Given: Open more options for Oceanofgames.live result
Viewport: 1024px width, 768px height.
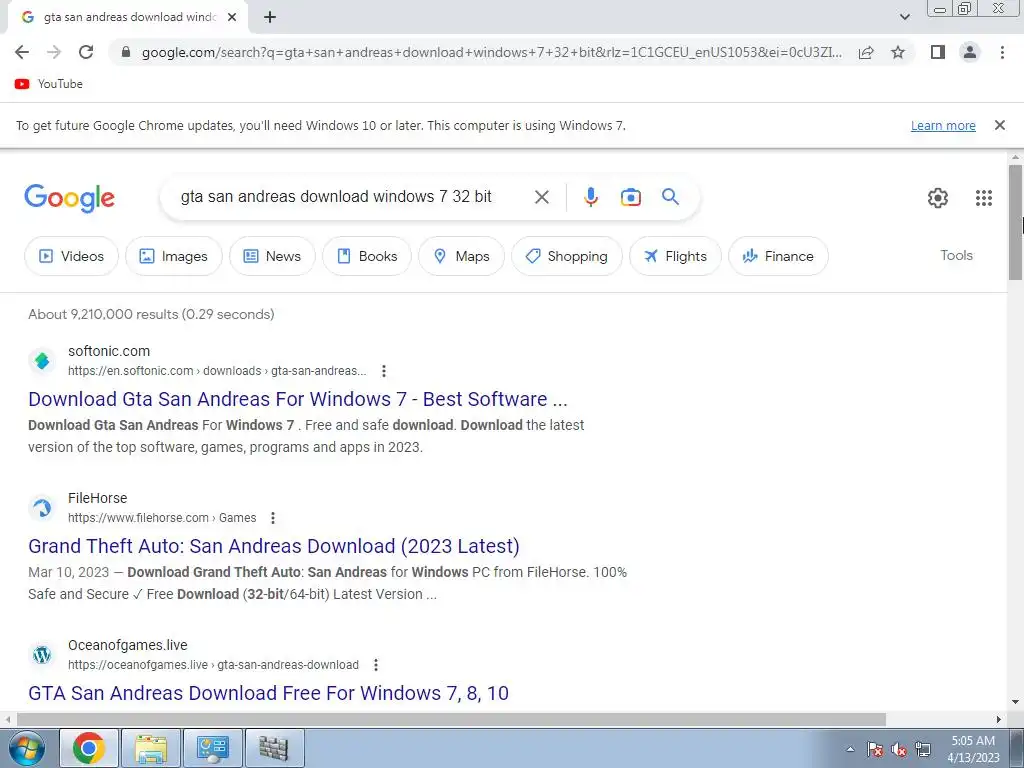Looking at the screenshot, I should pyautogui.click(x=376, y=665).
